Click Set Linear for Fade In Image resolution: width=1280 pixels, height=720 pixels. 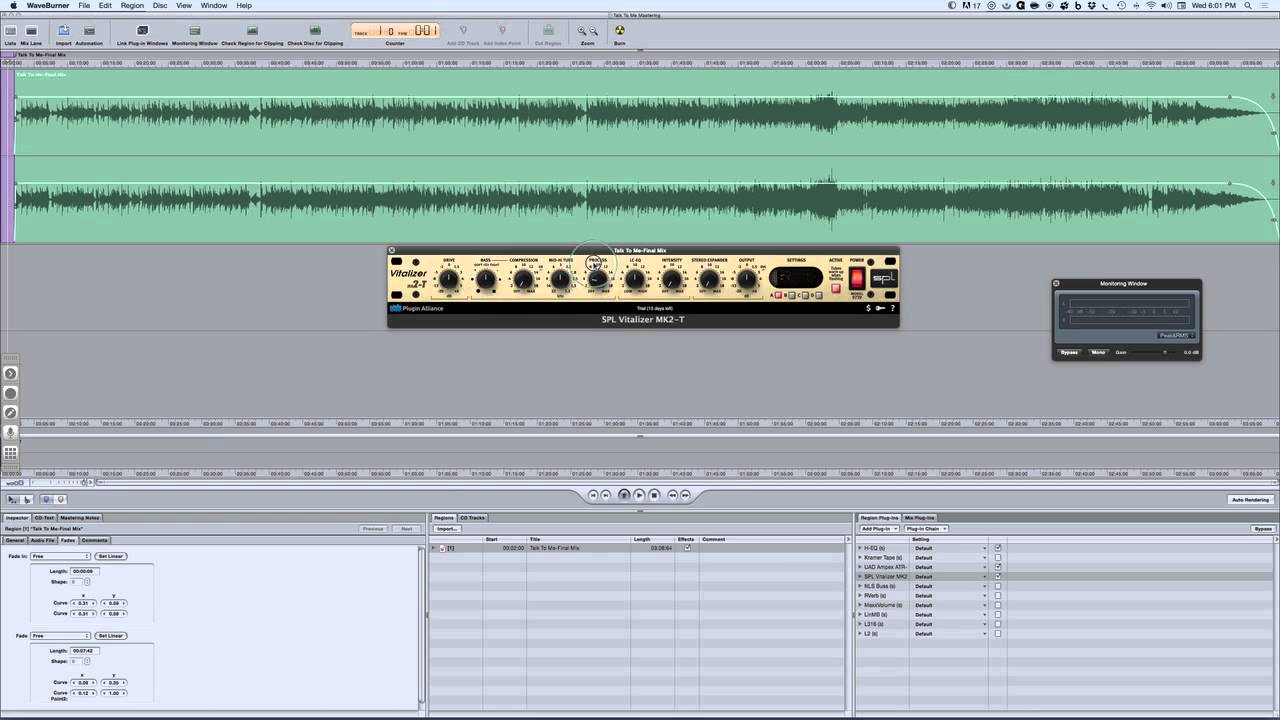coord(110,556)
